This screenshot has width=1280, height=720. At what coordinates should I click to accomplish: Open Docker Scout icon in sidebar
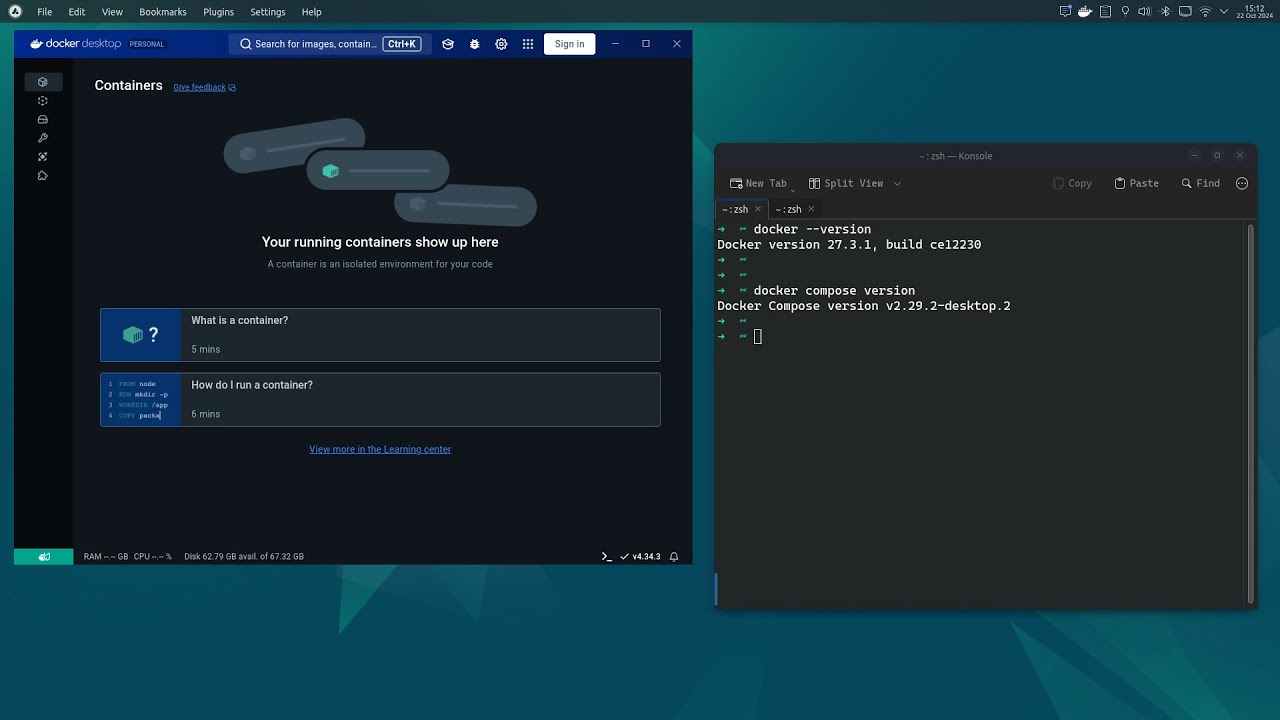click(43, 157)
